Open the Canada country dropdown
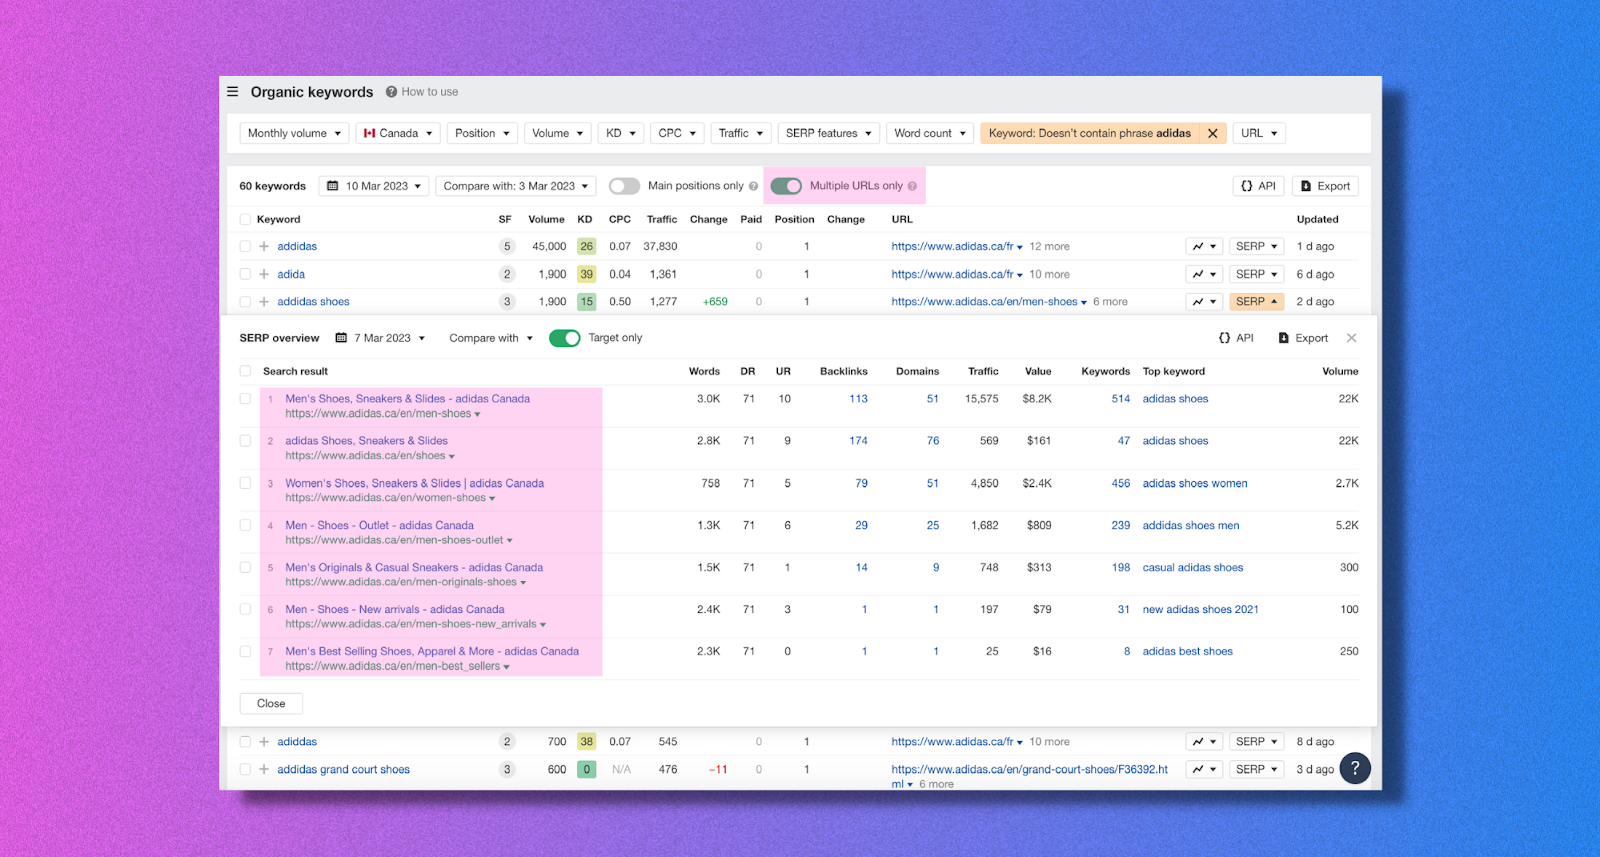The width and height of the screenshot is (1600, 857). tap(398, 133)
